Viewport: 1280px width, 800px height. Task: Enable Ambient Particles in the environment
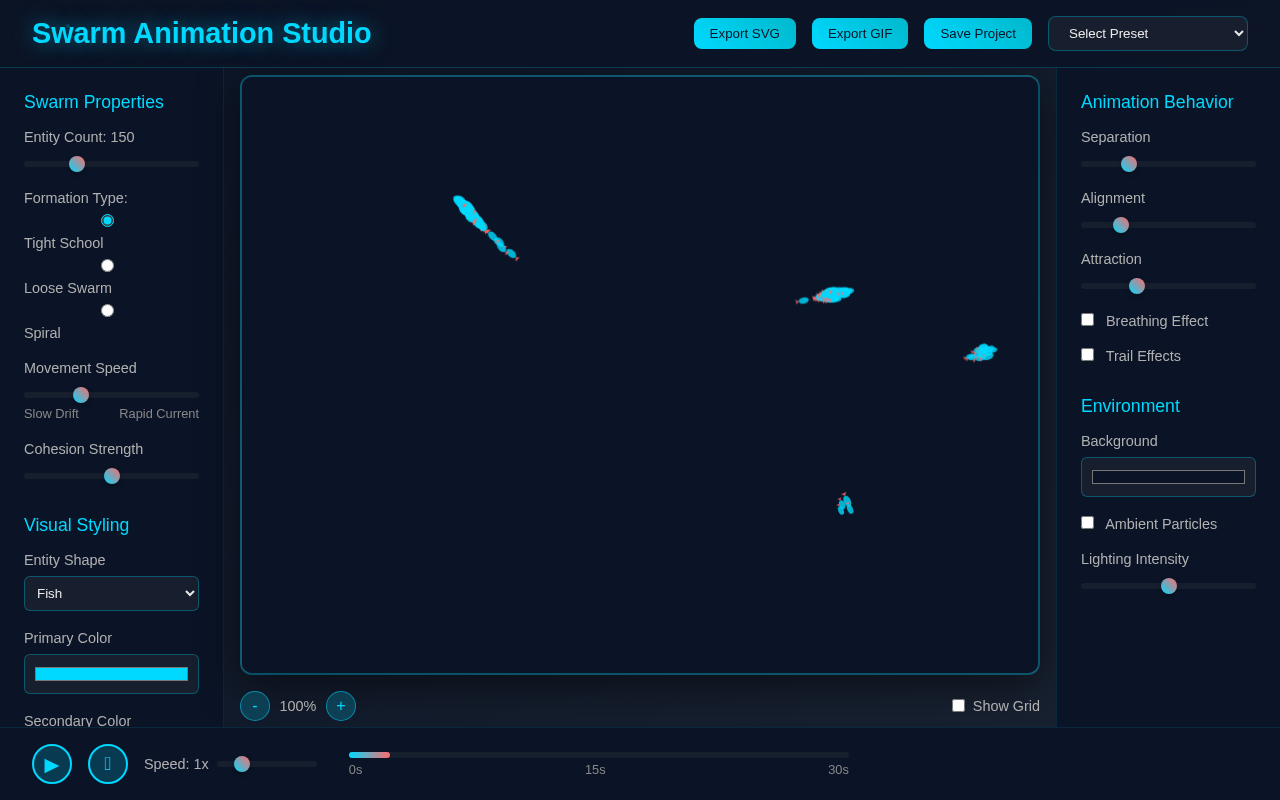tap(1087, 522)
